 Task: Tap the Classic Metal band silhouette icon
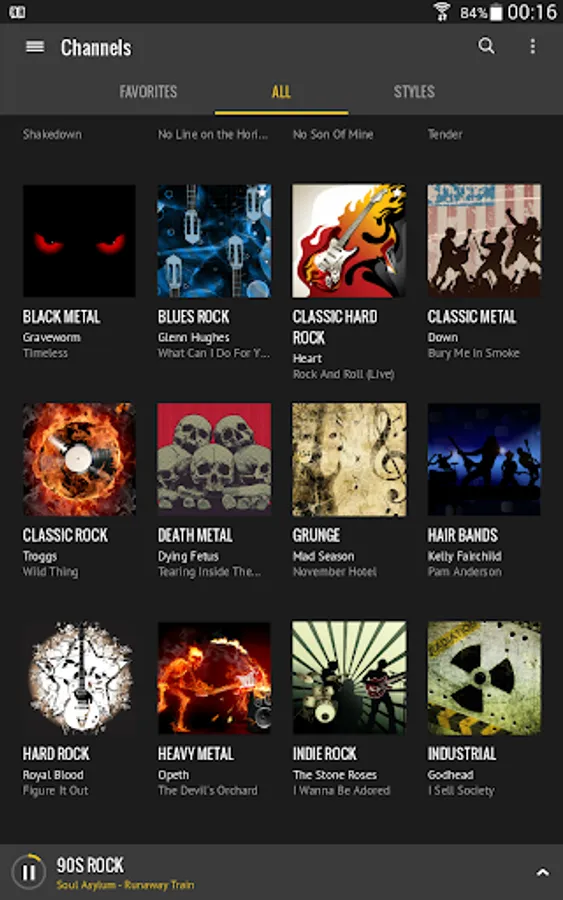484,241
